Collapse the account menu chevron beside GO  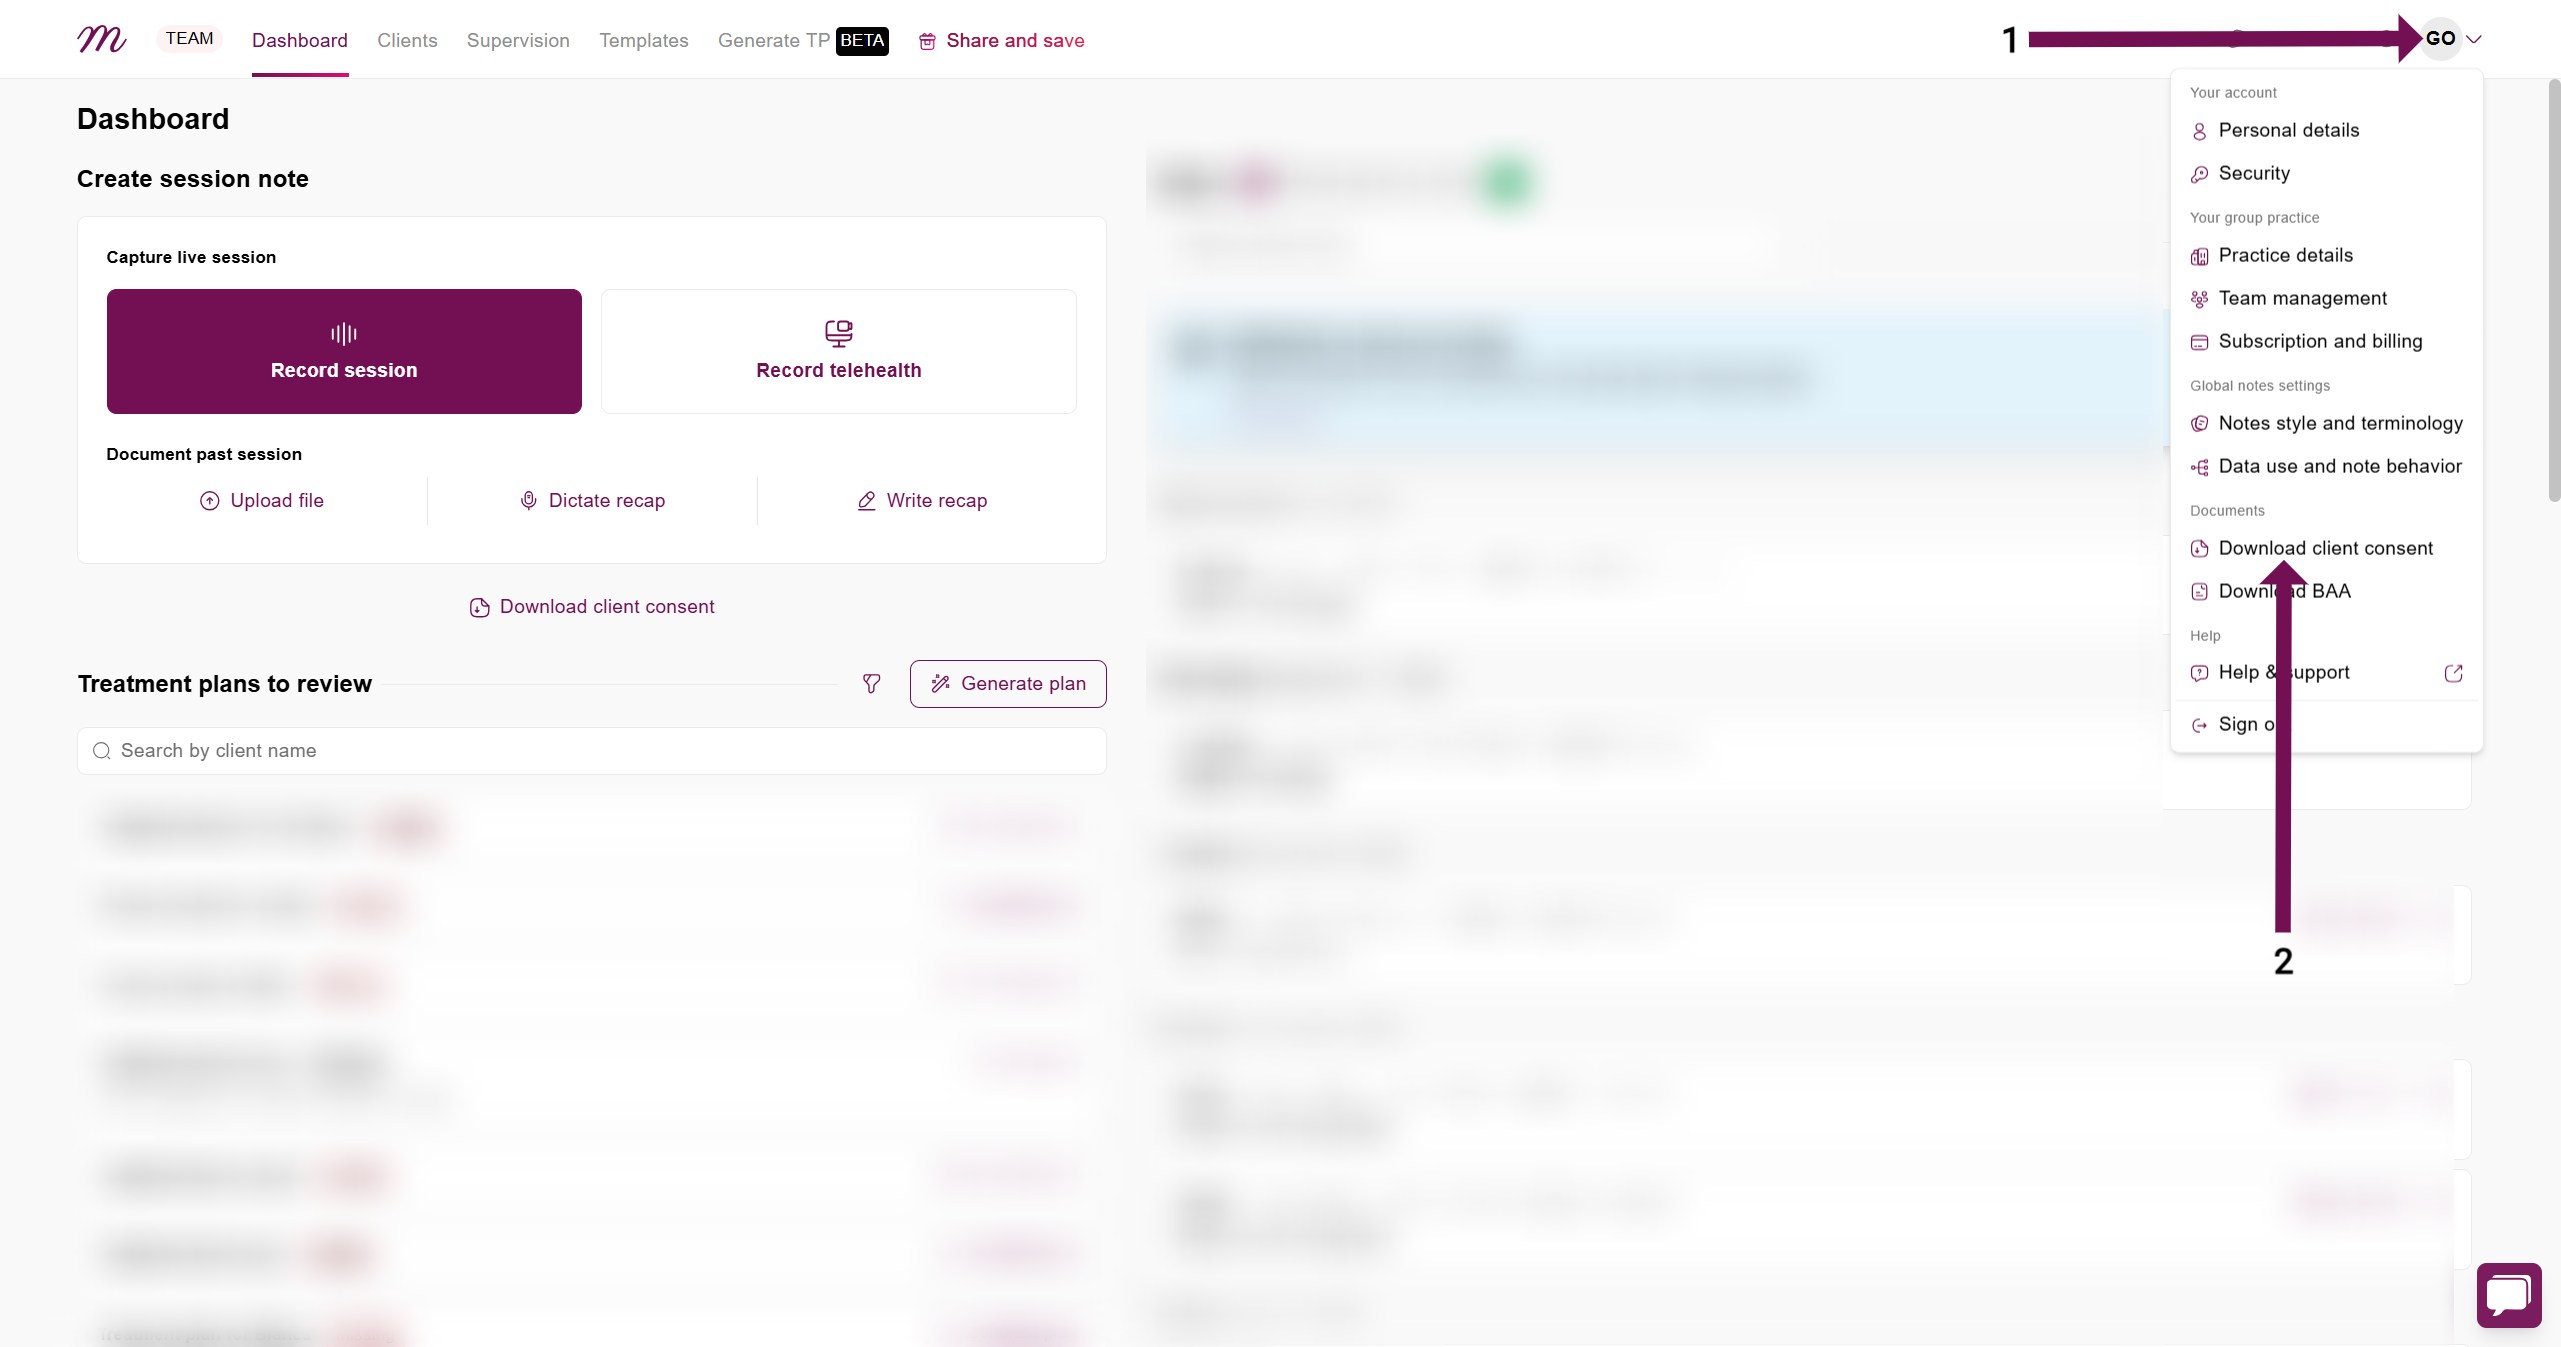pyautogui.click(x=2474, y=40)
